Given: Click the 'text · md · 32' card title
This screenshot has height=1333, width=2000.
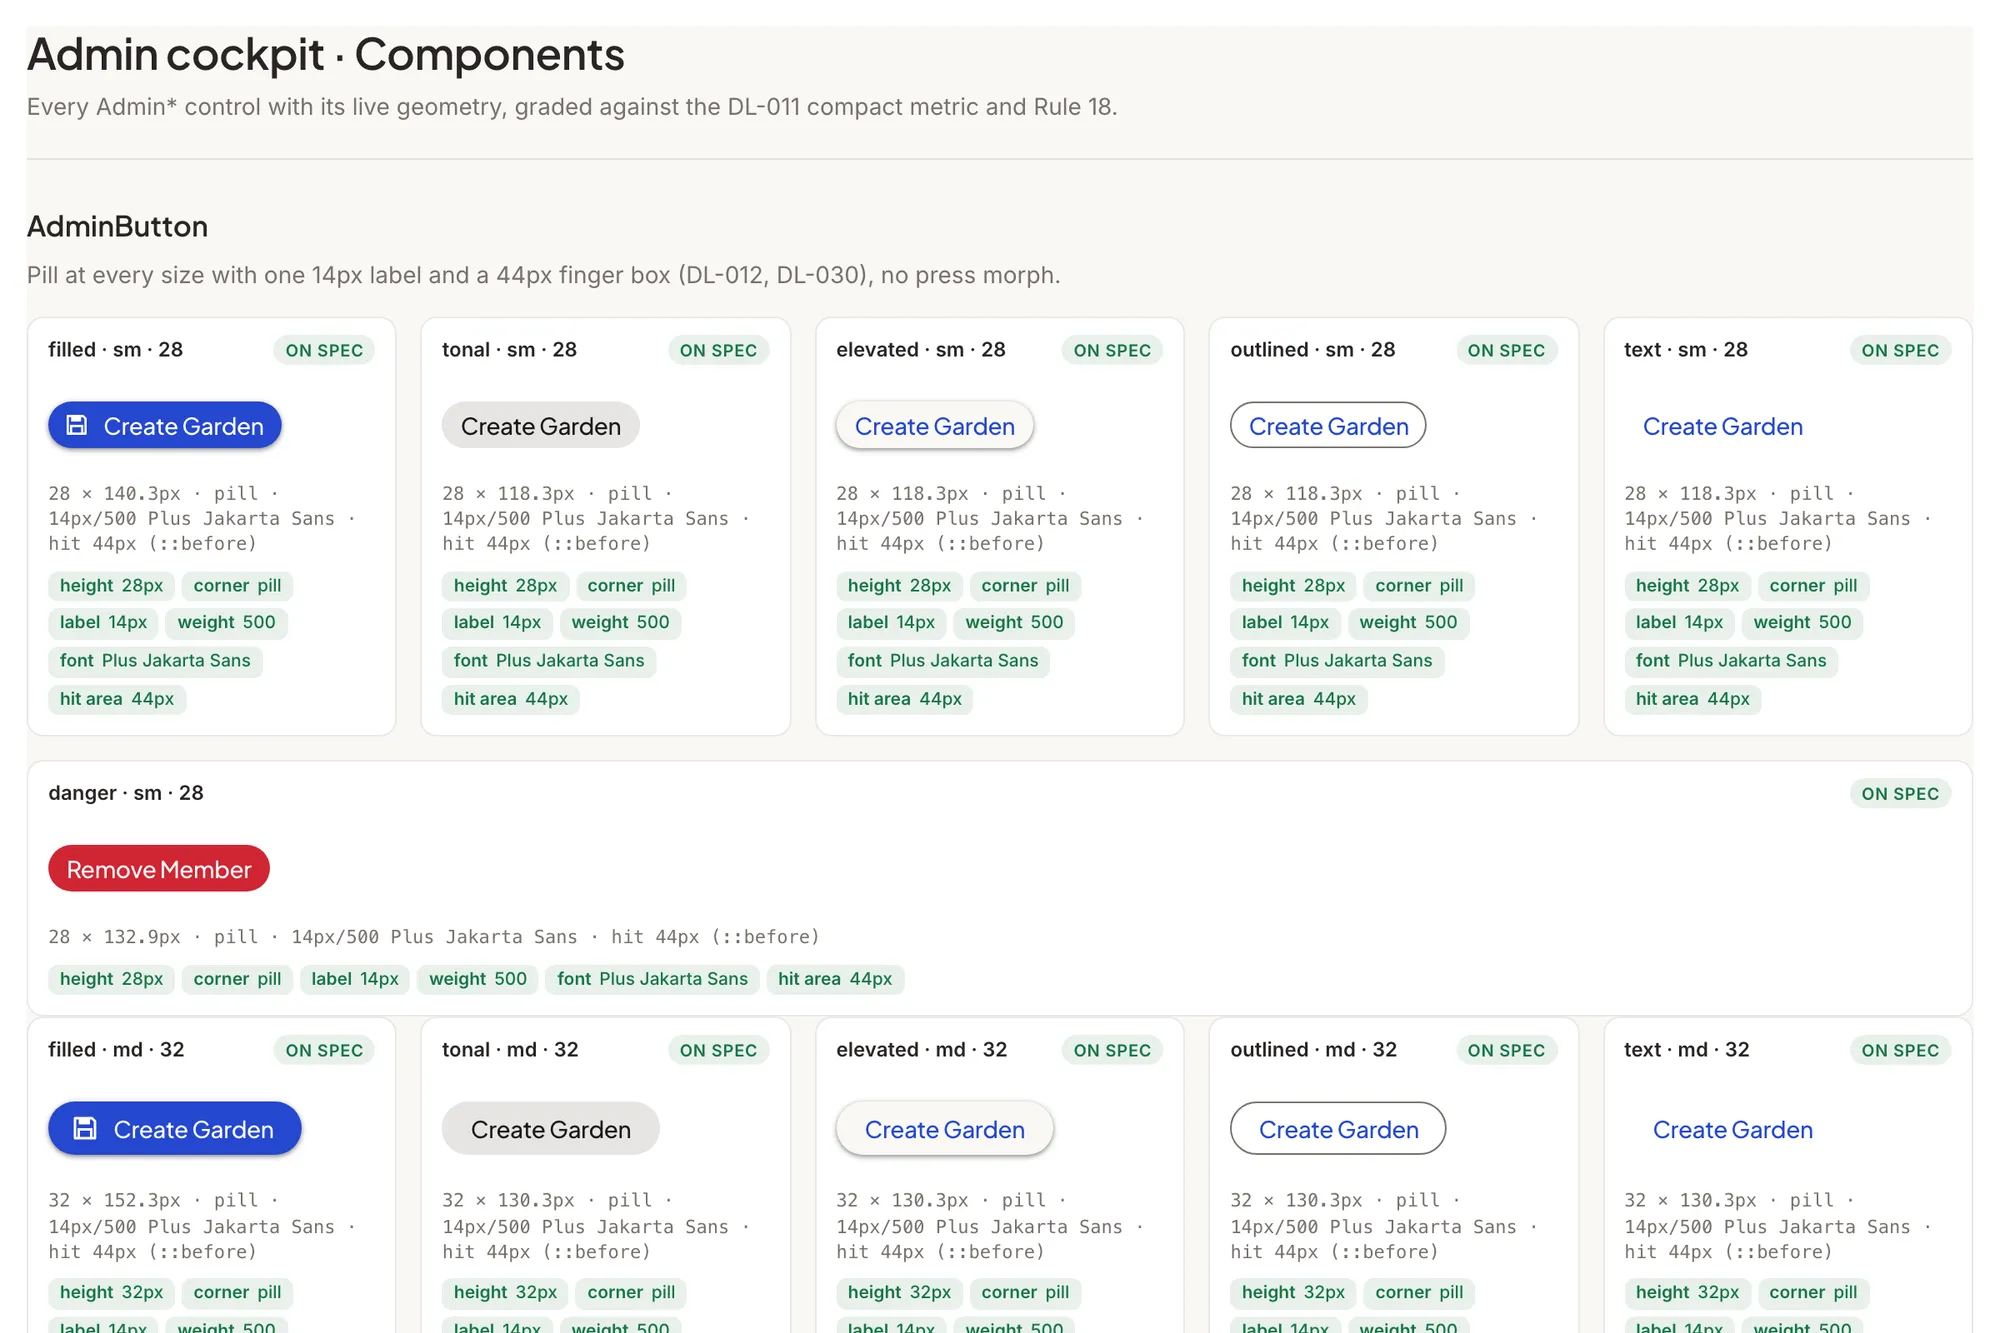Looking at the screenshot, I should pos(1687,1050).
